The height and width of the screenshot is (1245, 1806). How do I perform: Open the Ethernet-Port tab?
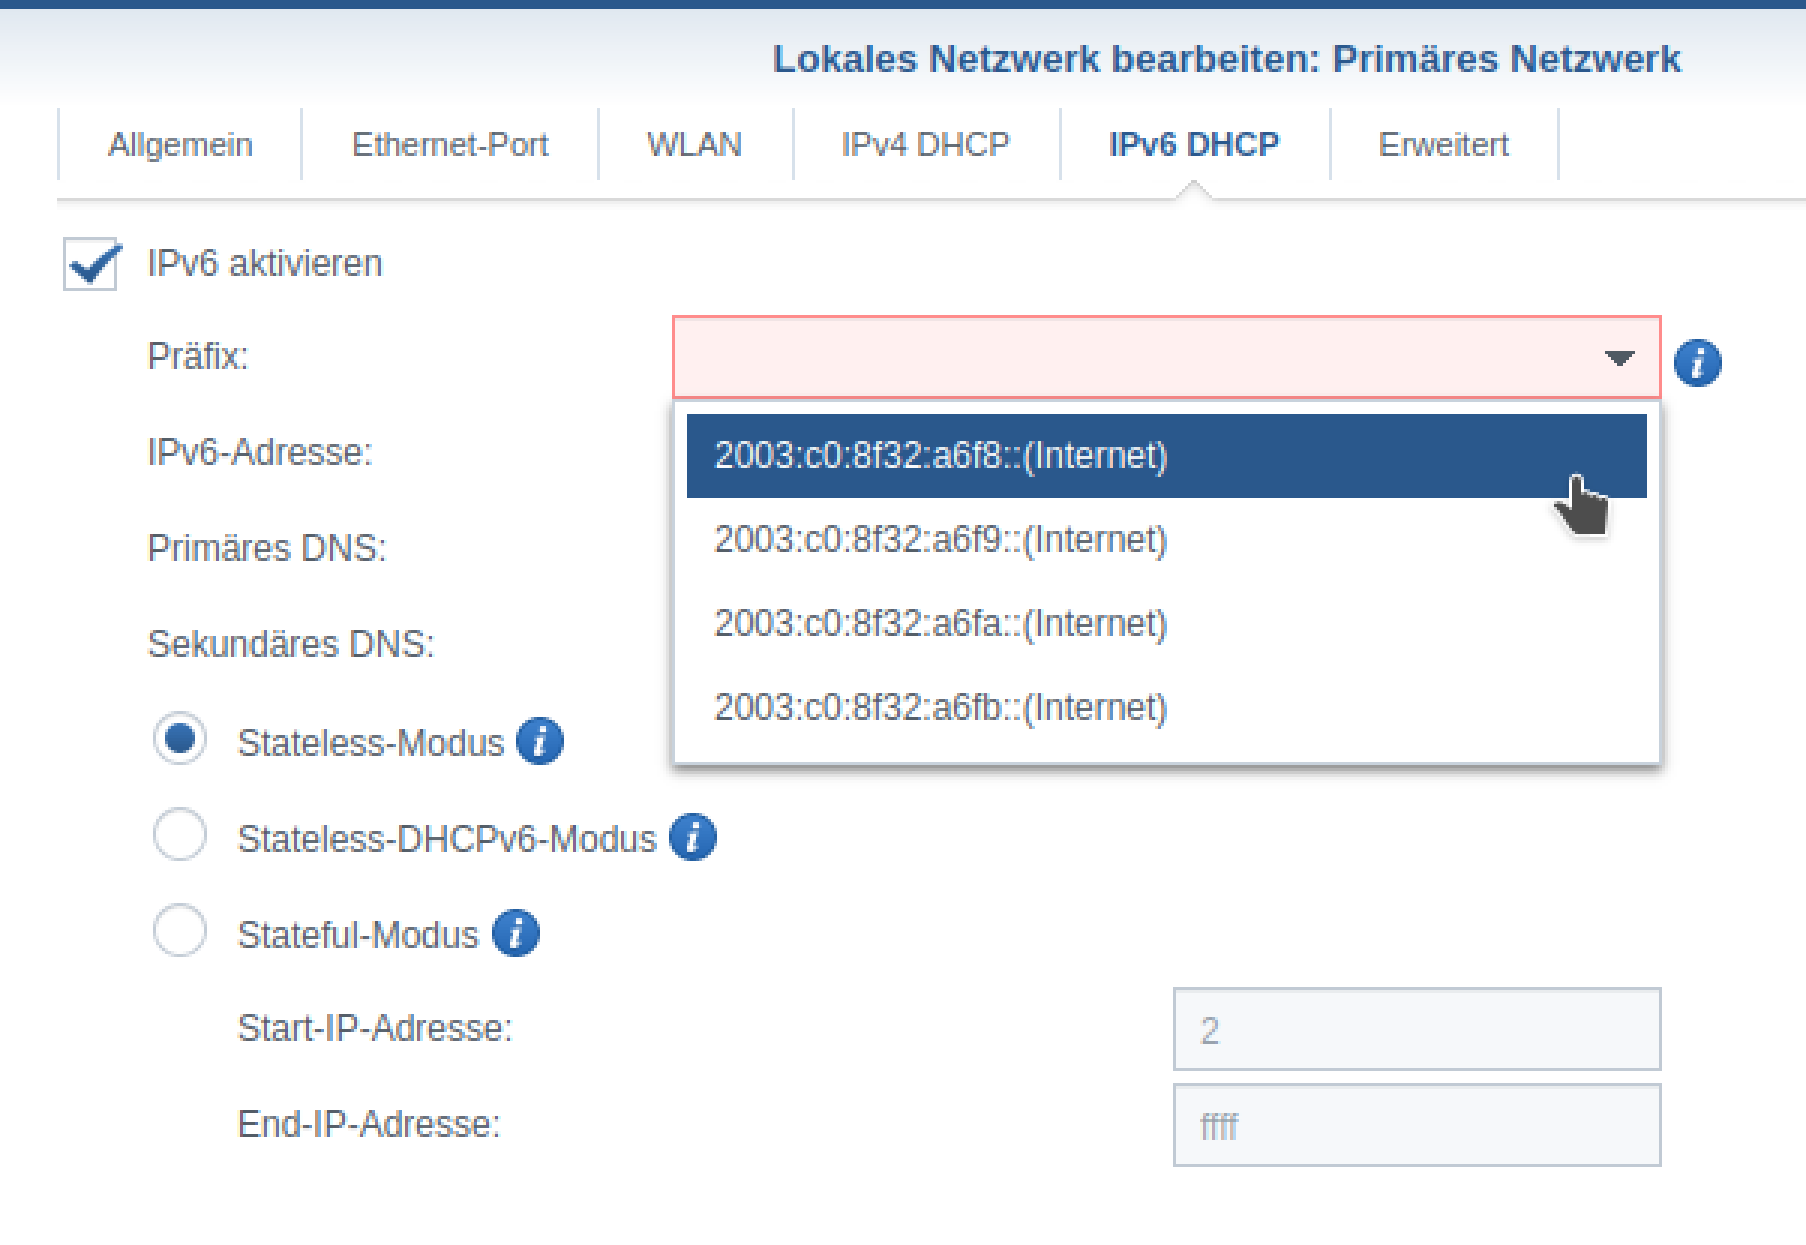[x=450, y=145]
